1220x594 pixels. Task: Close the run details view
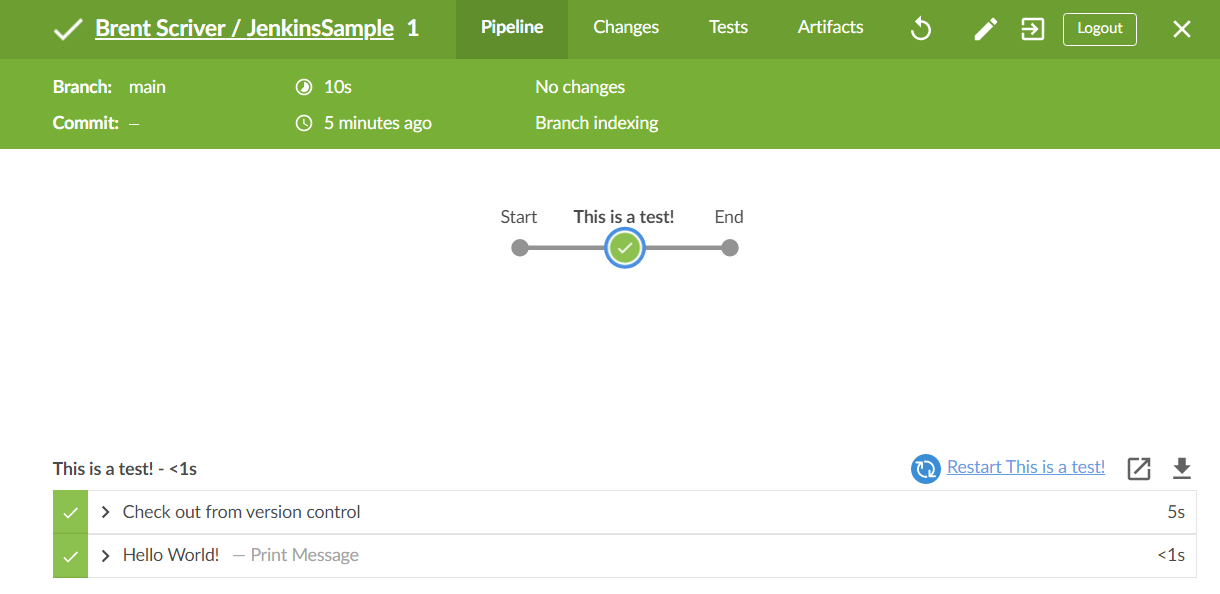point(1182,29)
